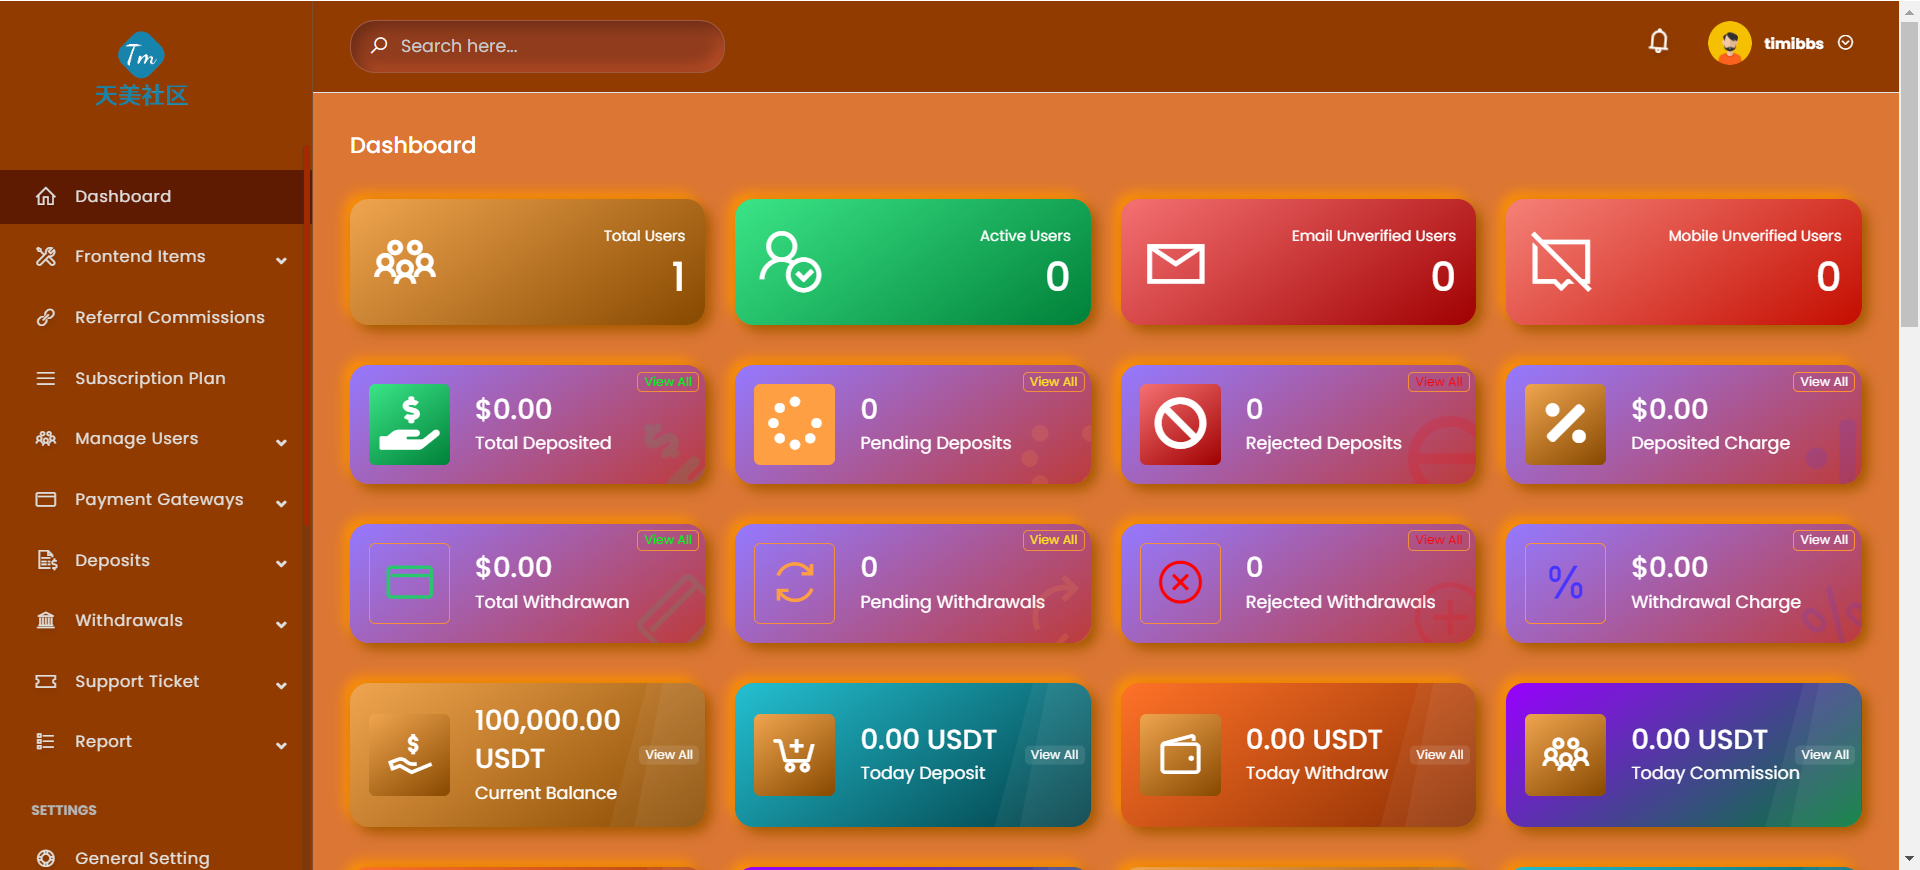Image resolution: width=1920 pixels, height=870 pixels.
Task: Click the Withdrawal Charge percent icon
Action: (1565, 583)
